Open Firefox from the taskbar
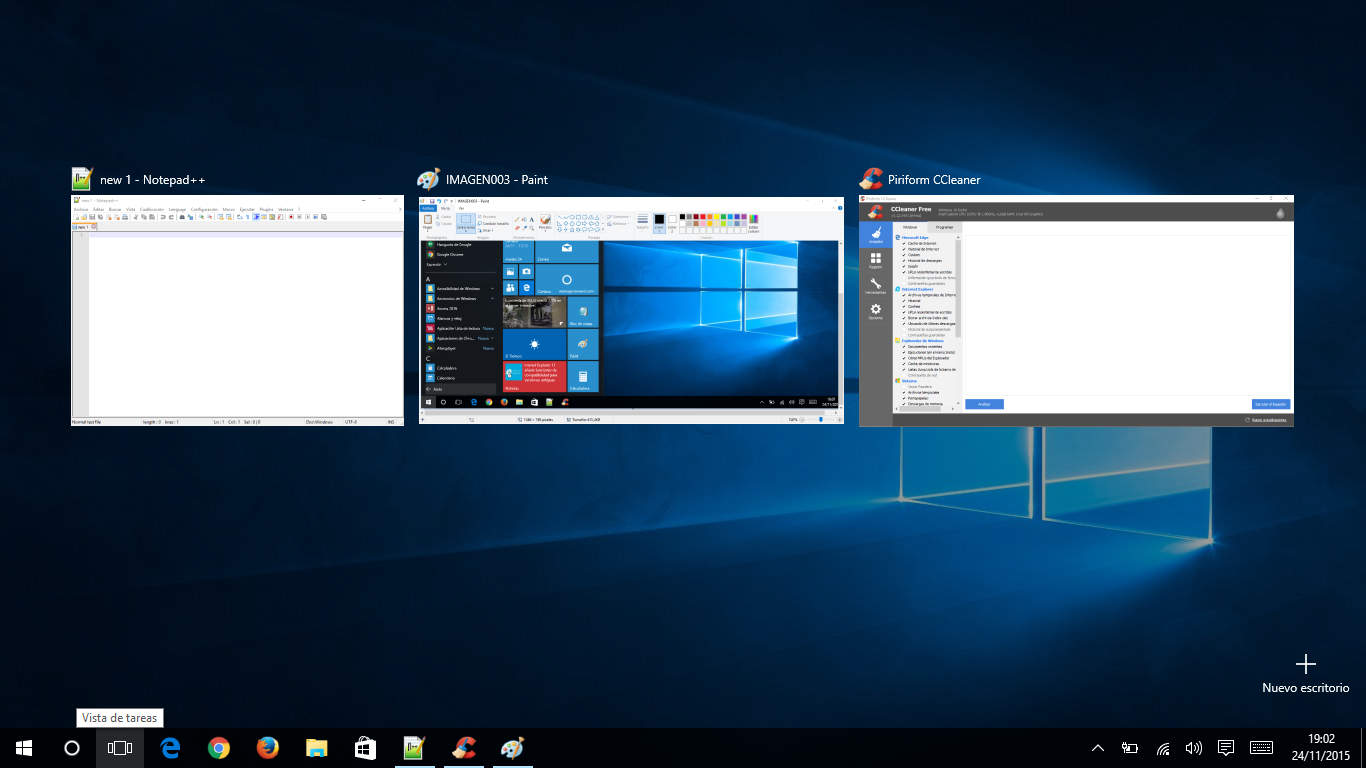1366x768 pixels. click(267, 748)
